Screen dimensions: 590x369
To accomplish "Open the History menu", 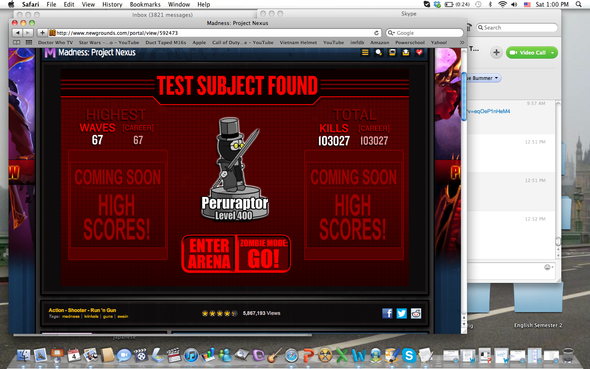I will pos(112,5).
